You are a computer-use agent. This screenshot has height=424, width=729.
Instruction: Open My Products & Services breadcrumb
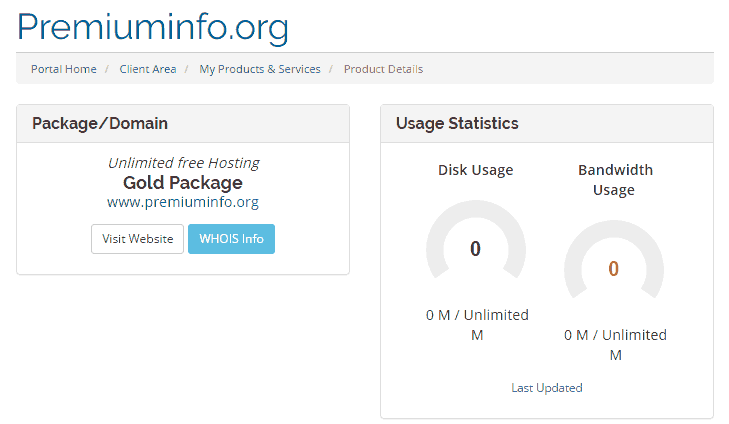[x=260, y=69]
